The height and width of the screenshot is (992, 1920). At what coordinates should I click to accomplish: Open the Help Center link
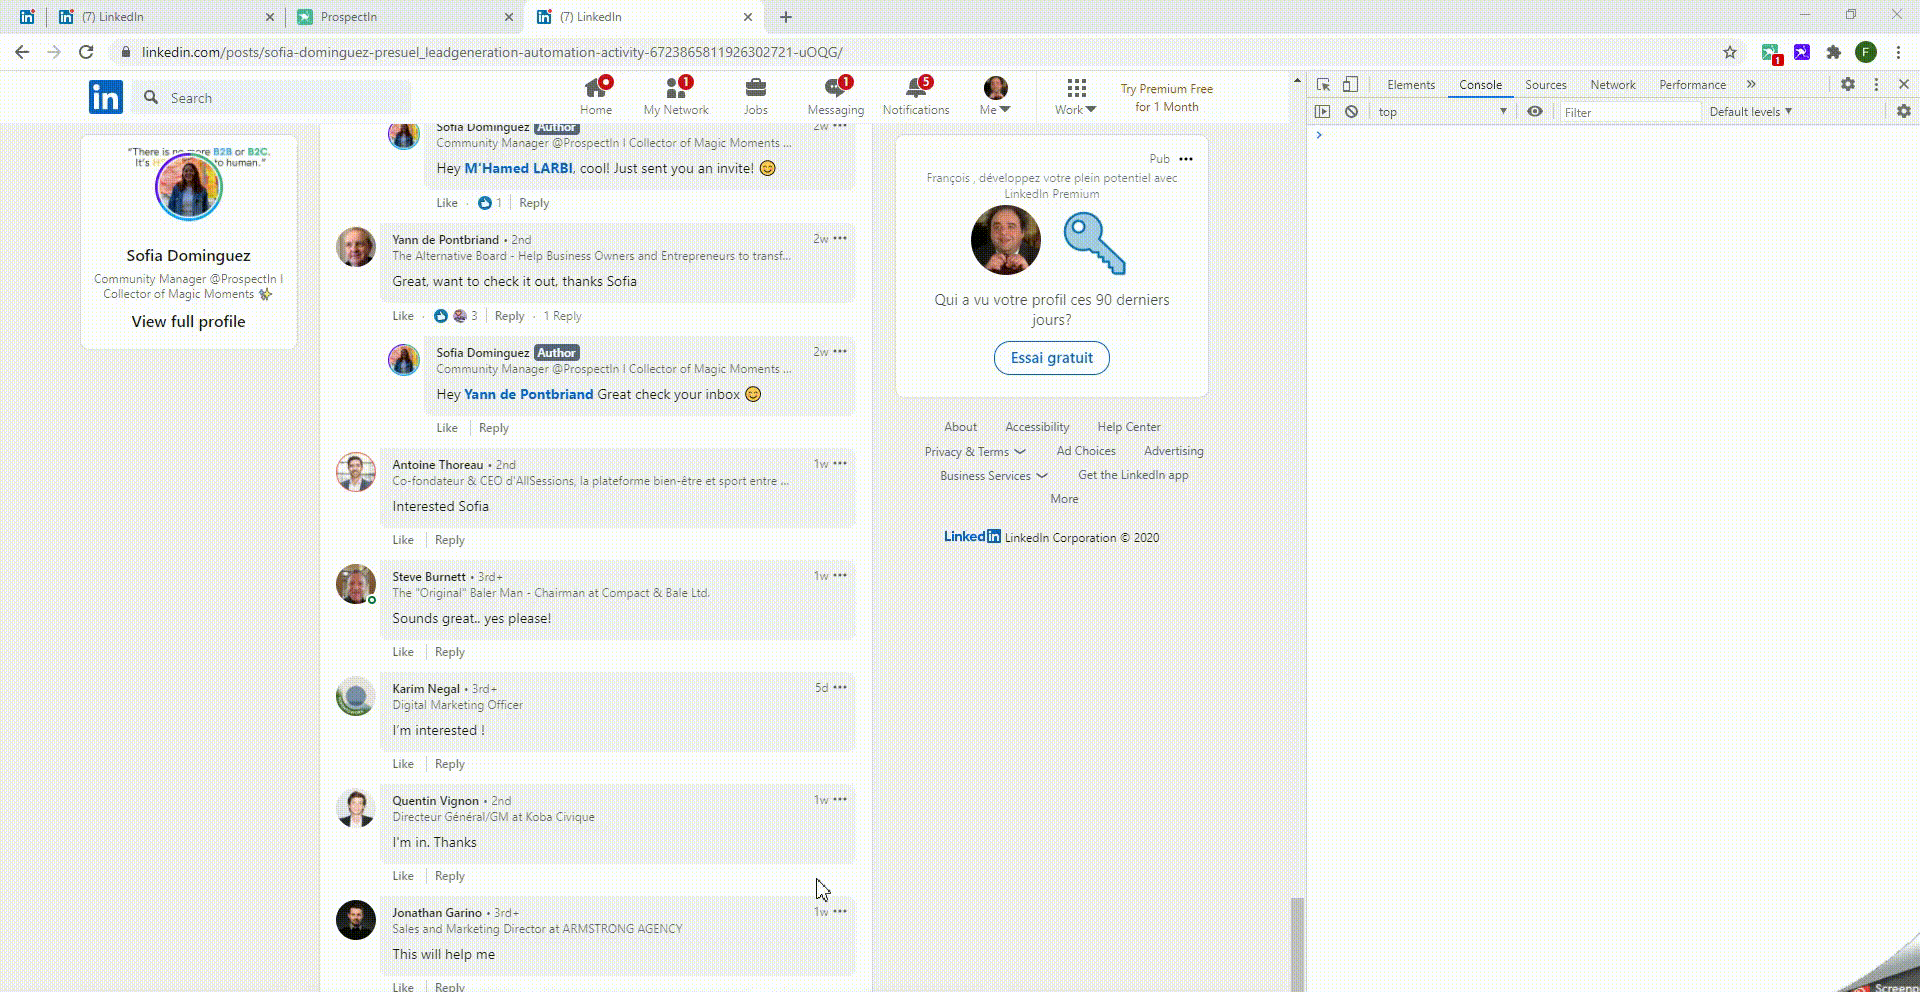point(1129,427)
